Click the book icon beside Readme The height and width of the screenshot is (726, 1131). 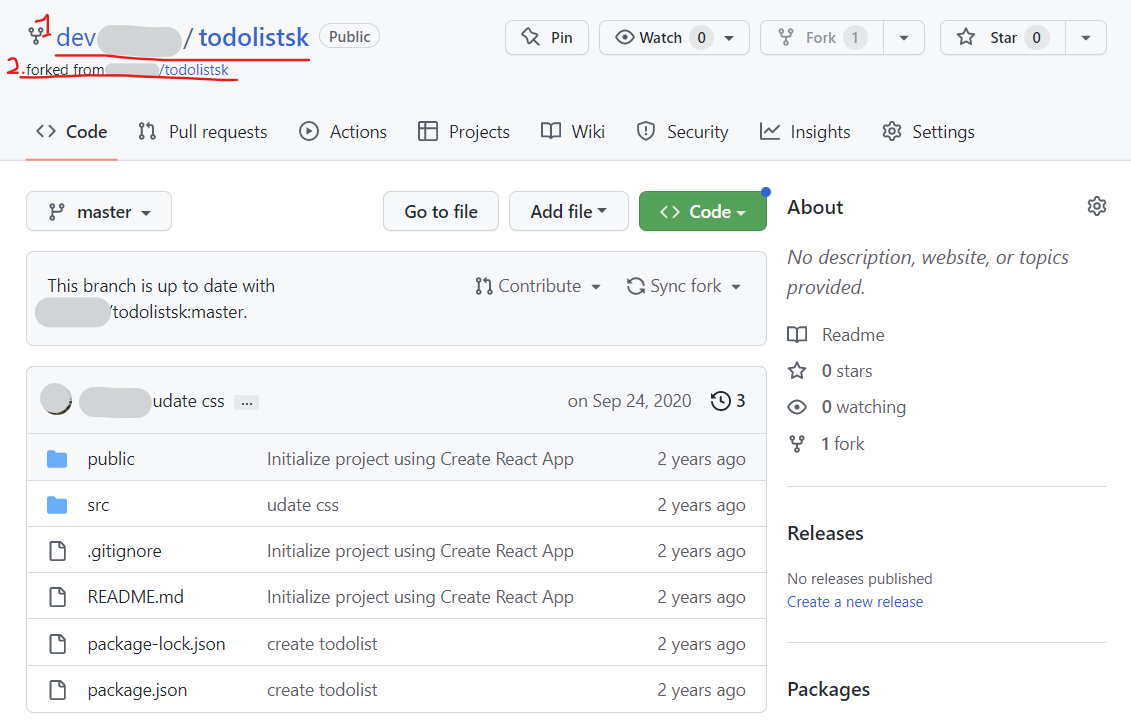tap(797, 335)
